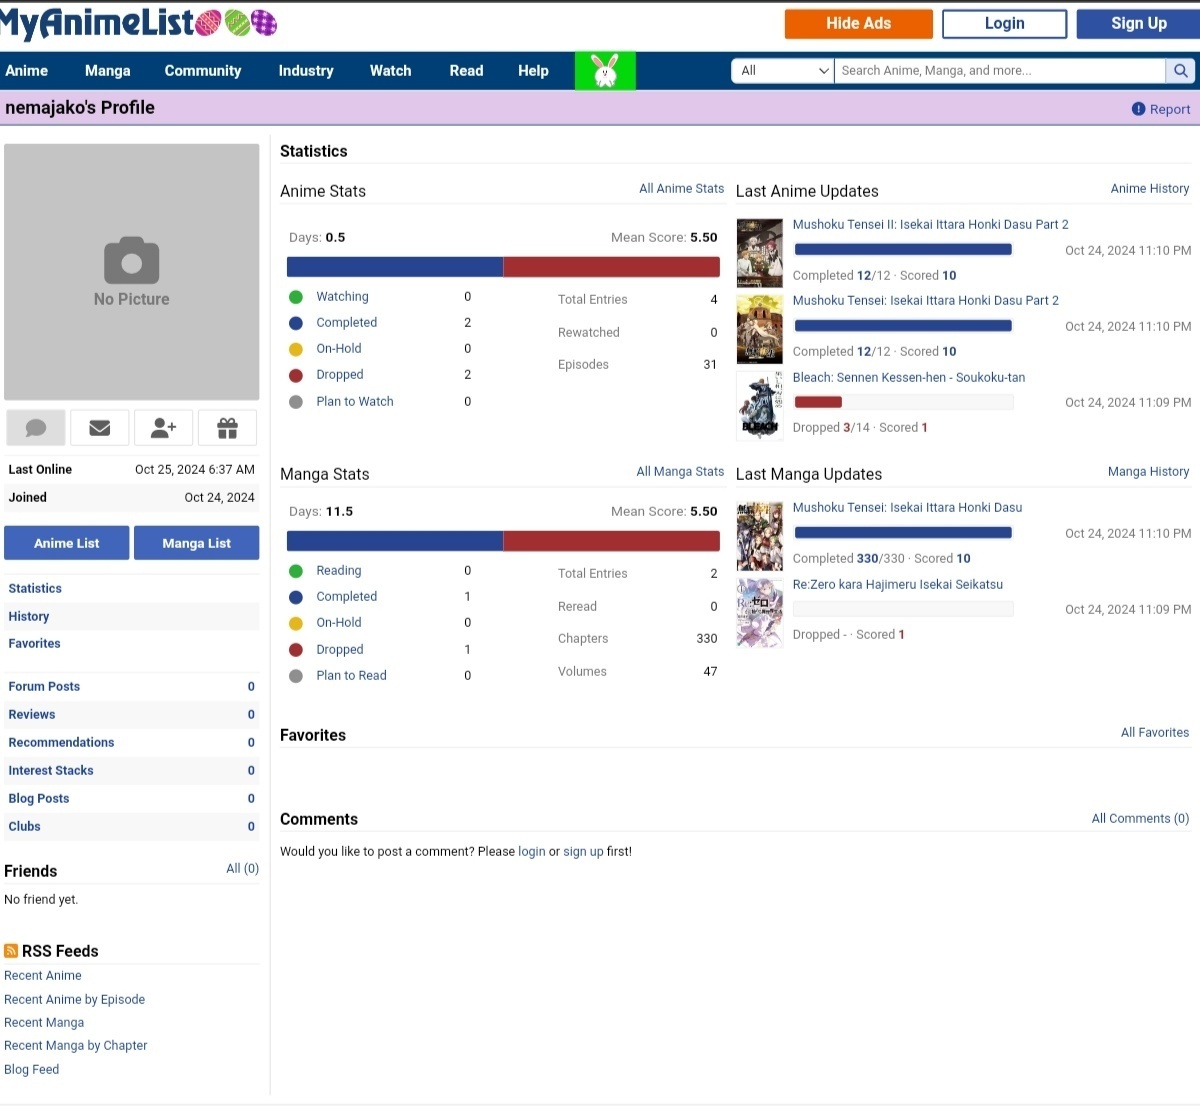This screenshot has height=1108, width=1200.
Task: Click the search anime and manga field
Action: [x=1000, y=71]
